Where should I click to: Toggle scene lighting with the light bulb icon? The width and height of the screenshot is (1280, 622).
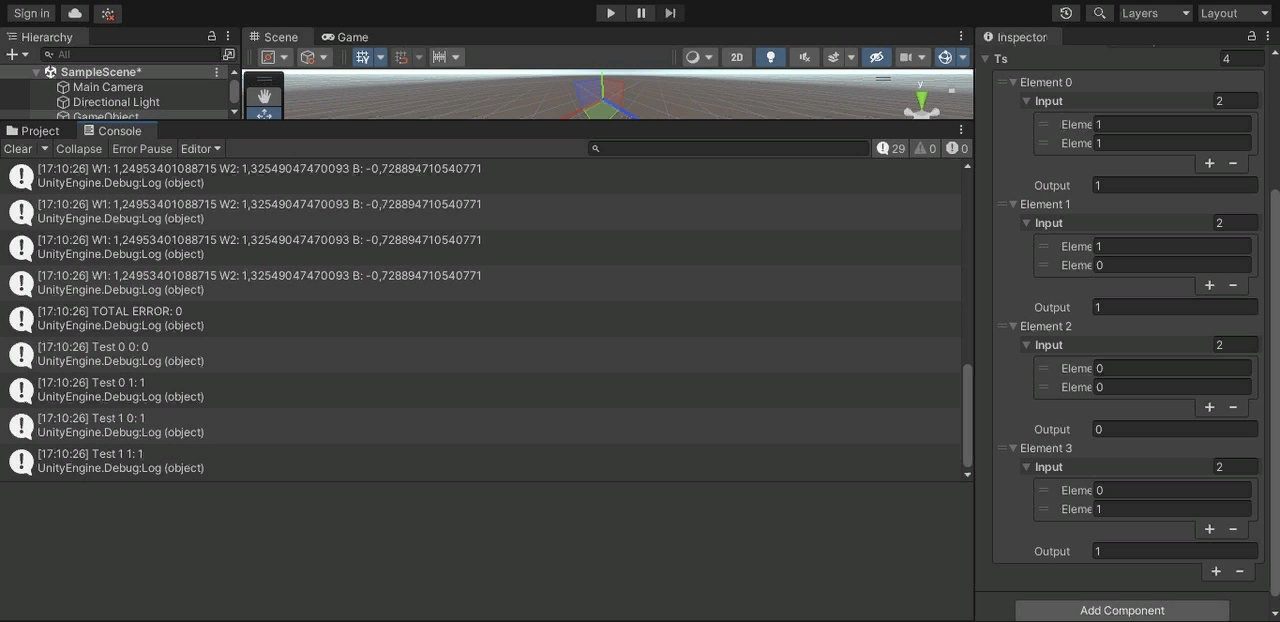(771, 57)
